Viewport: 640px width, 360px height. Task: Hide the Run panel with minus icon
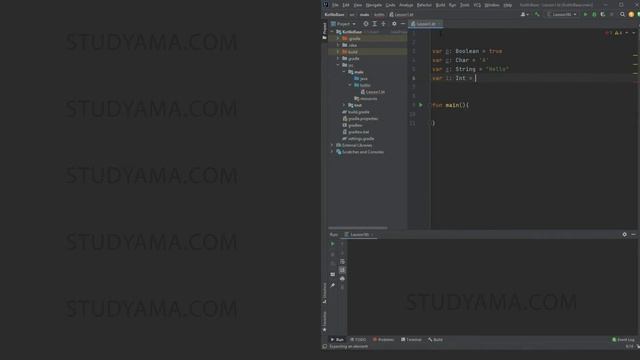(633, 235)
